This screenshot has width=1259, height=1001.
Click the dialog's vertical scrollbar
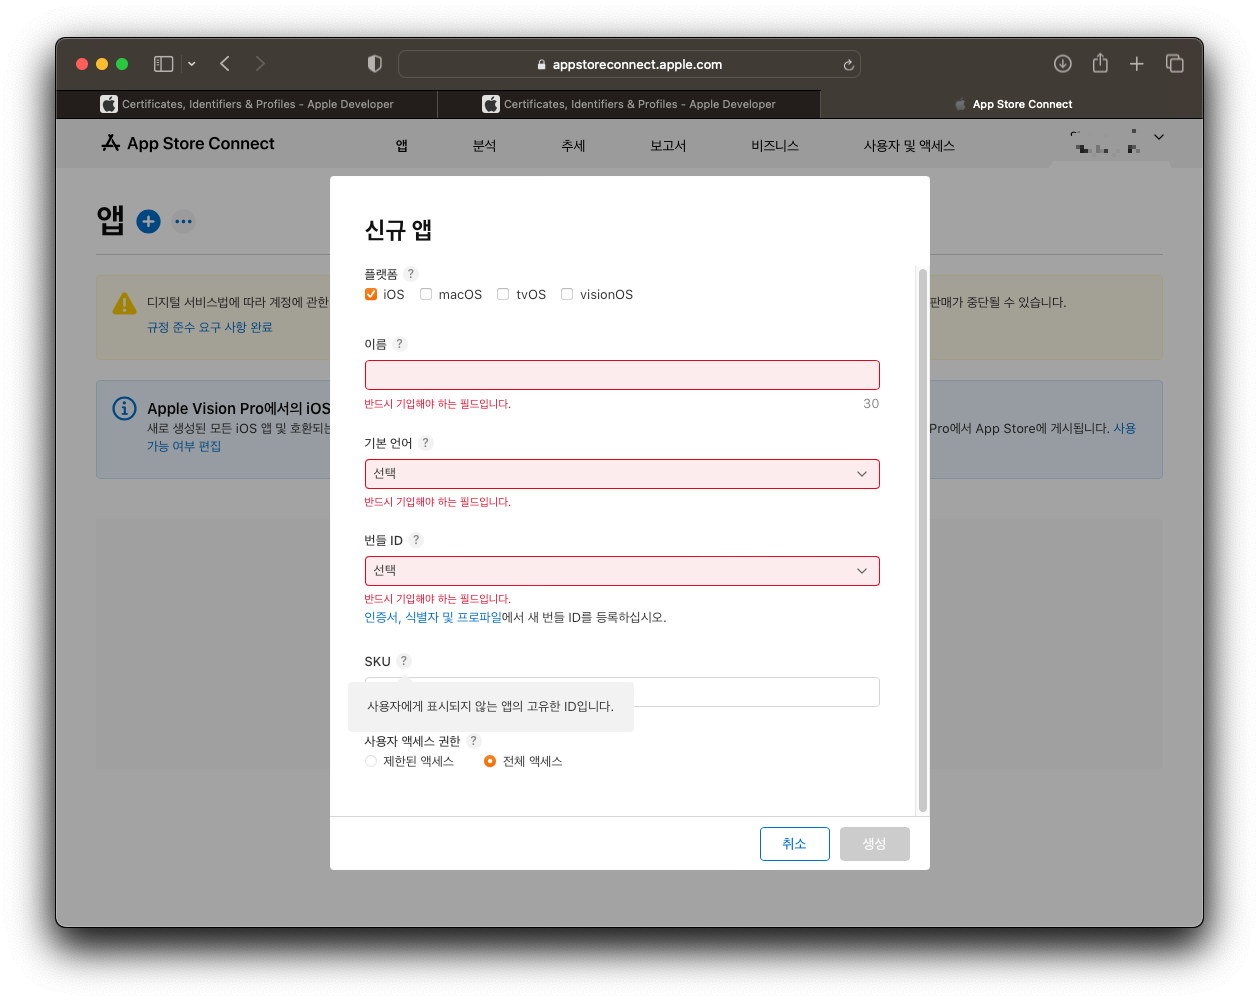tap(922, 540)
